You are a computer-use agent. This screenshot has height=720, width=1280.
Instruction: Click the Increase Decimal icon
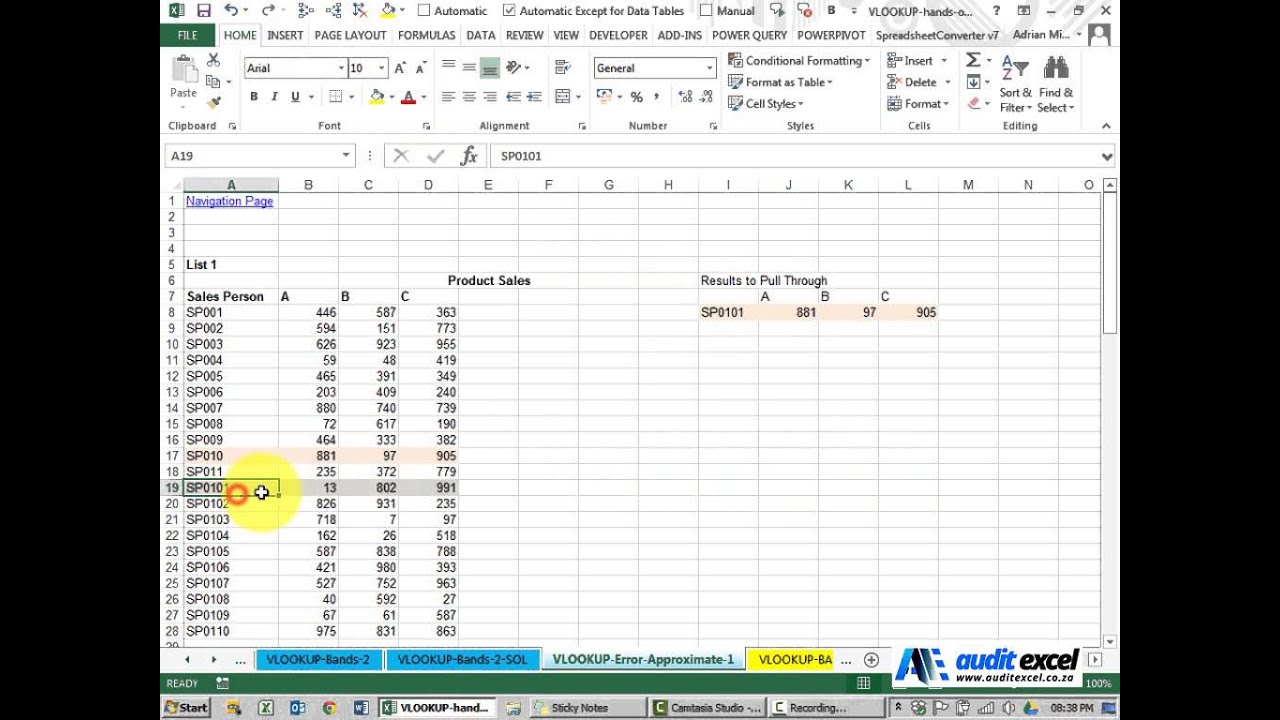click(684, 97)
